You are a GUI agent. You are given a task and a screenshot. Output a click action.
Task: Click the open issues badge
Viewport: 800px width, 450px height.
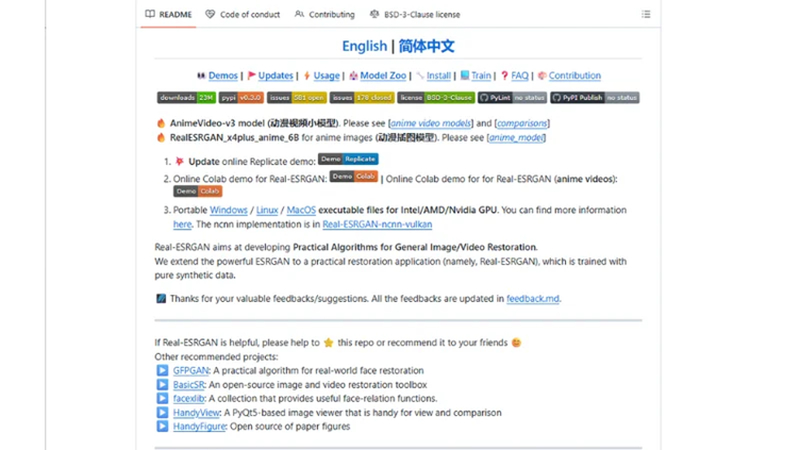(297, 97)
